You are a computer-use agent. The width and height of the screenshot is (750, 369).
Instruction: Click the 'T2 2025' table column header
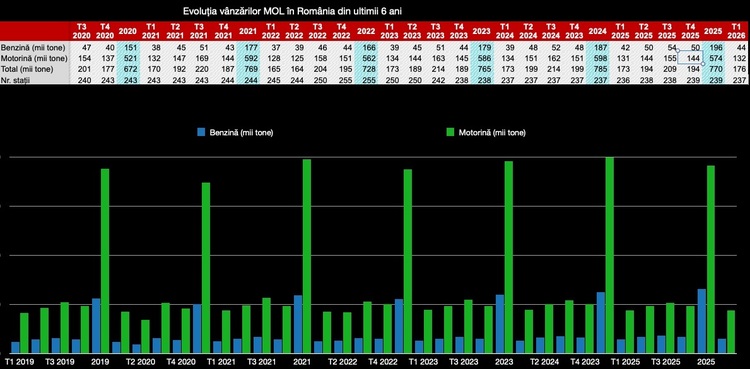644,31
